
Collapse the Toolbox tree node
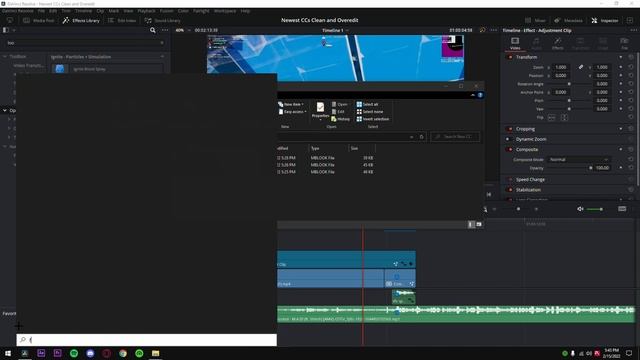(5, 56)
